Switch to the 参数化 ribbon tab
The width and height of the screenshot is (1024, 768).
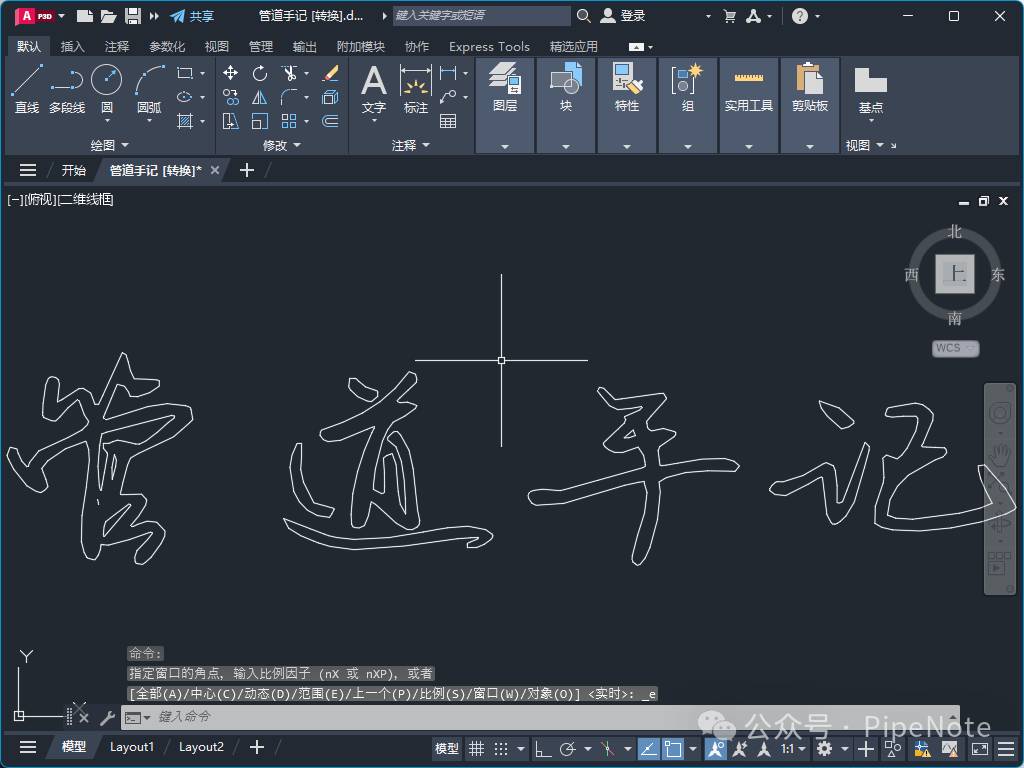click(x=167, y=46)
